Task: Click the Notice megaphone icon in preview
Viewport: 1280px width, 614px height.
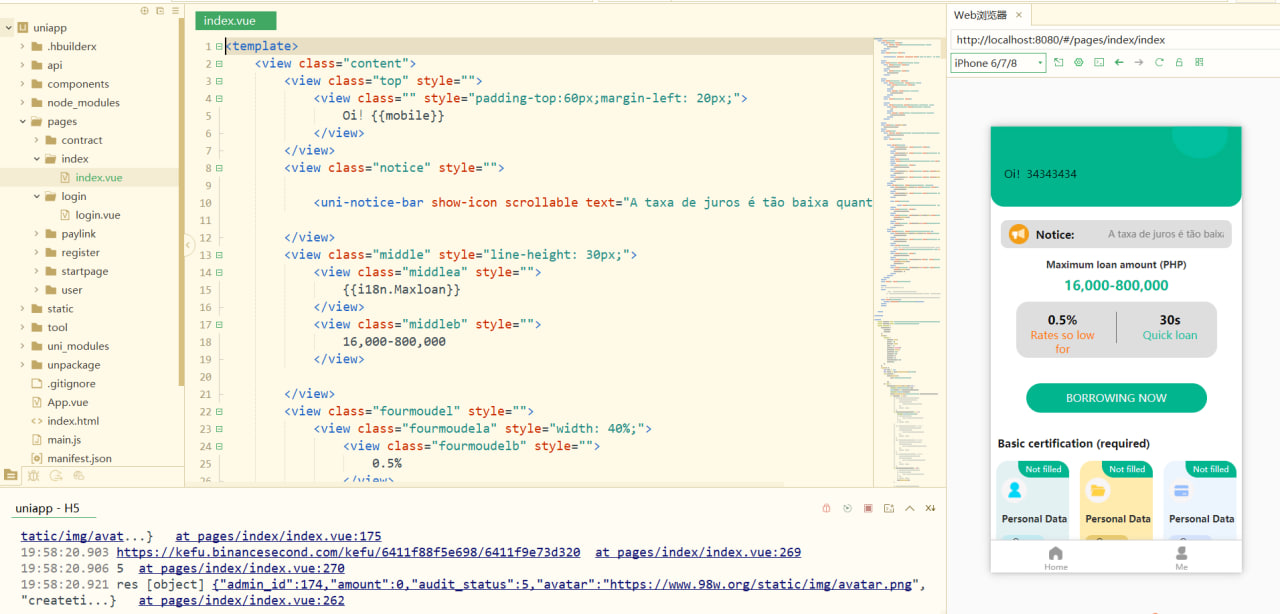Action: pos(1018,234)
